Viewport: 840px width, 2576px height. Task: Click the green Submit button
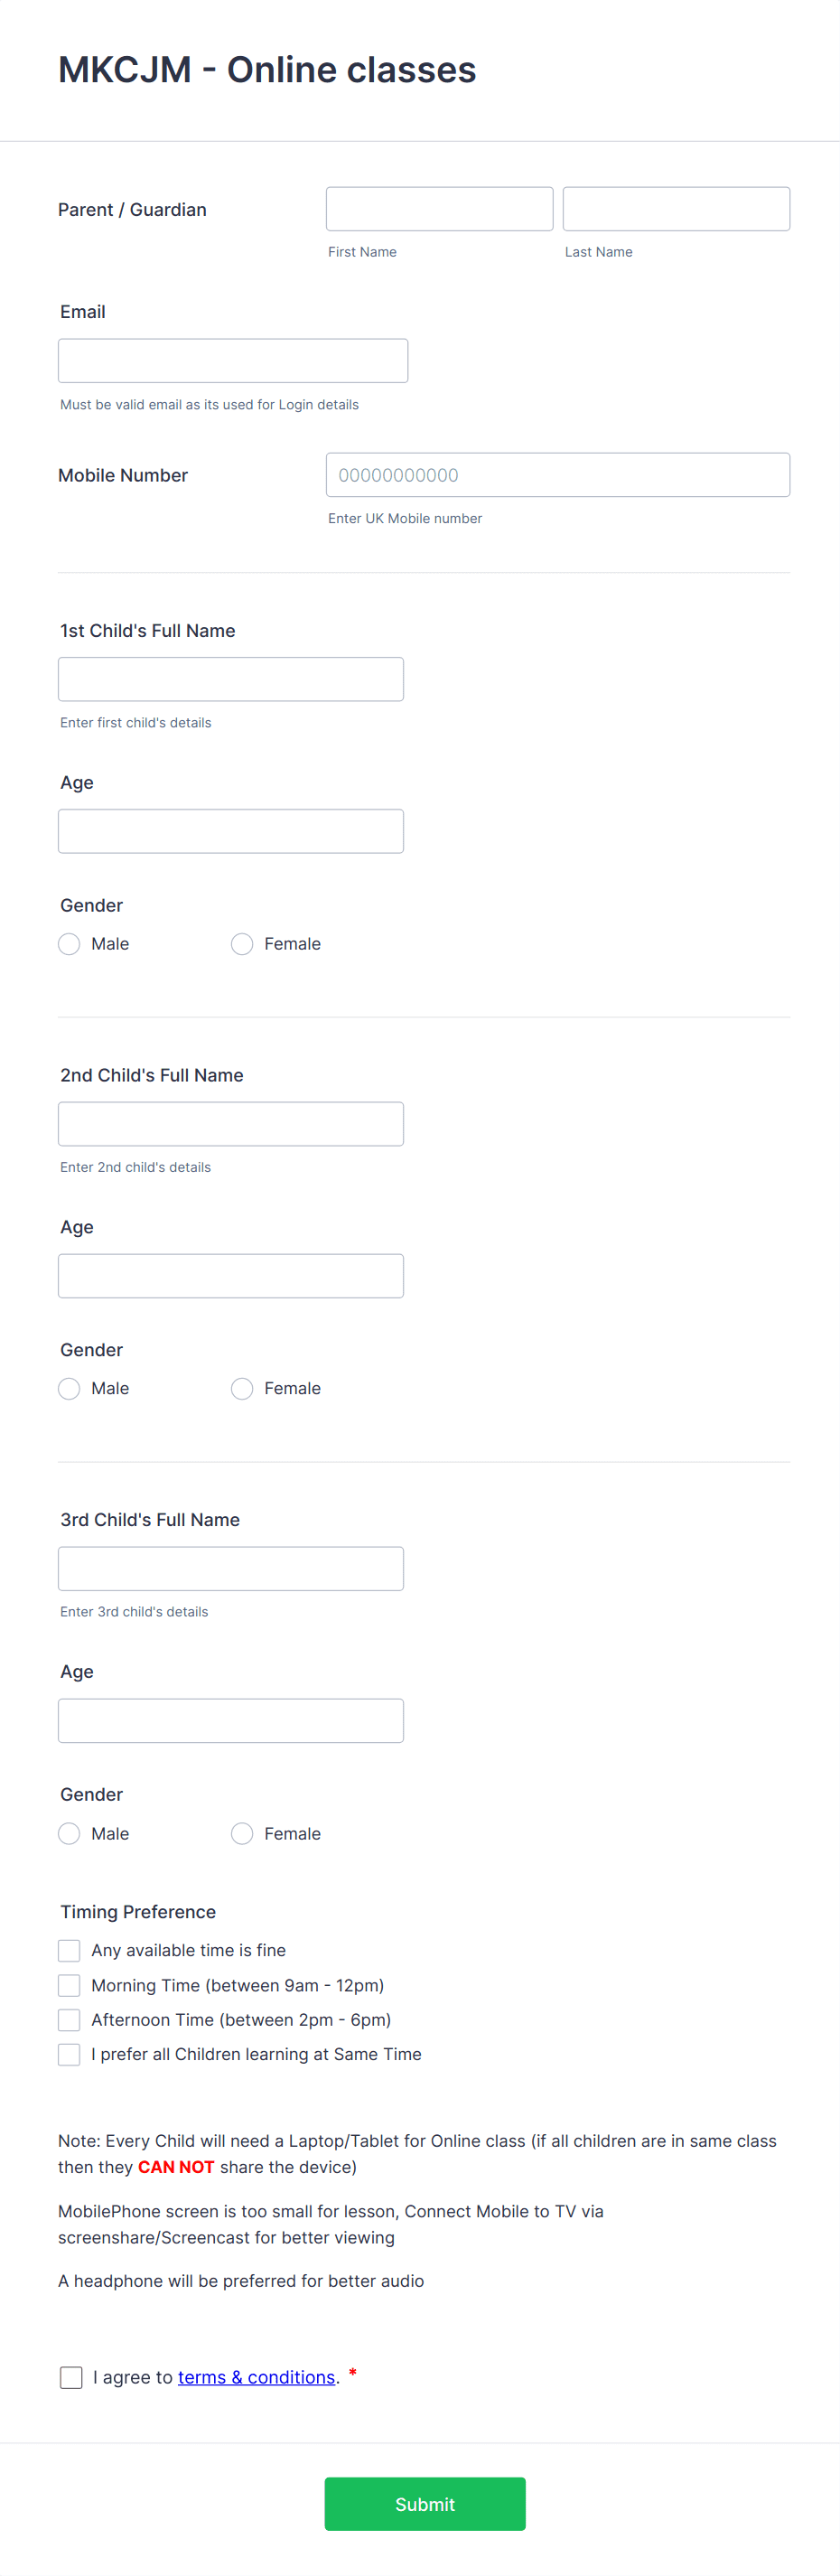pos(425,2504)
